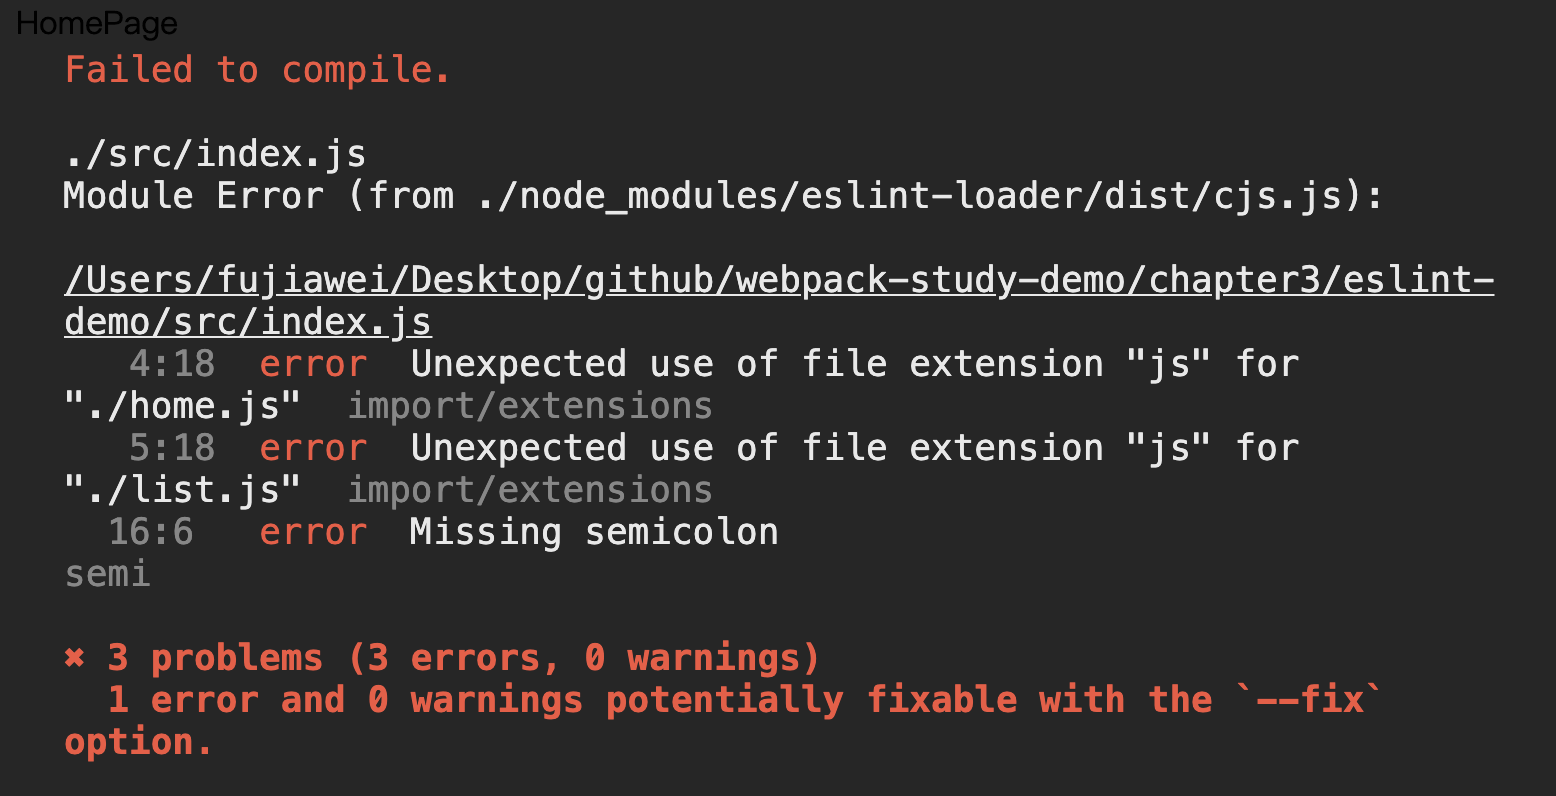Click import/extensions rule next to "./home.js"
This screenshot has height=796, width=1556.
tap(530, 406)
